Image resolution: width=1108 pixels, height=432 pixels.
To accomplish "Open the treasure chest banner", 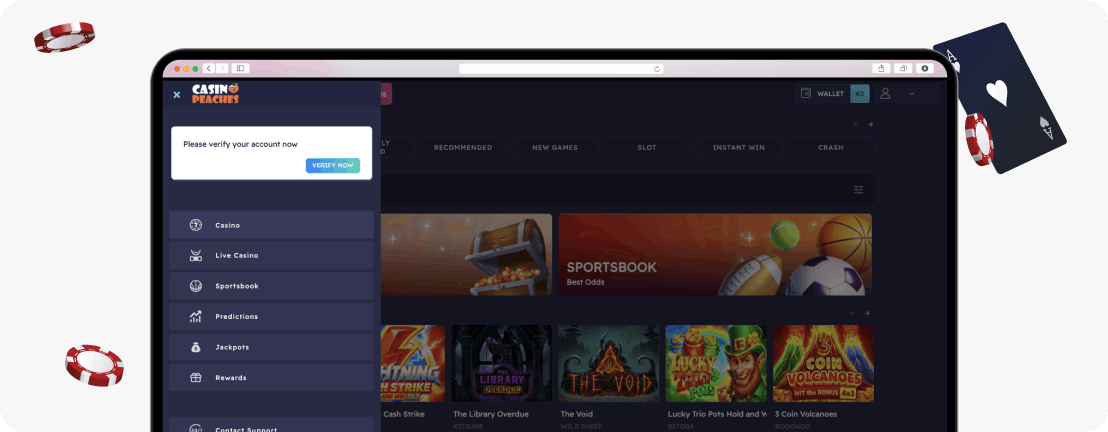I will pos(466,255).
